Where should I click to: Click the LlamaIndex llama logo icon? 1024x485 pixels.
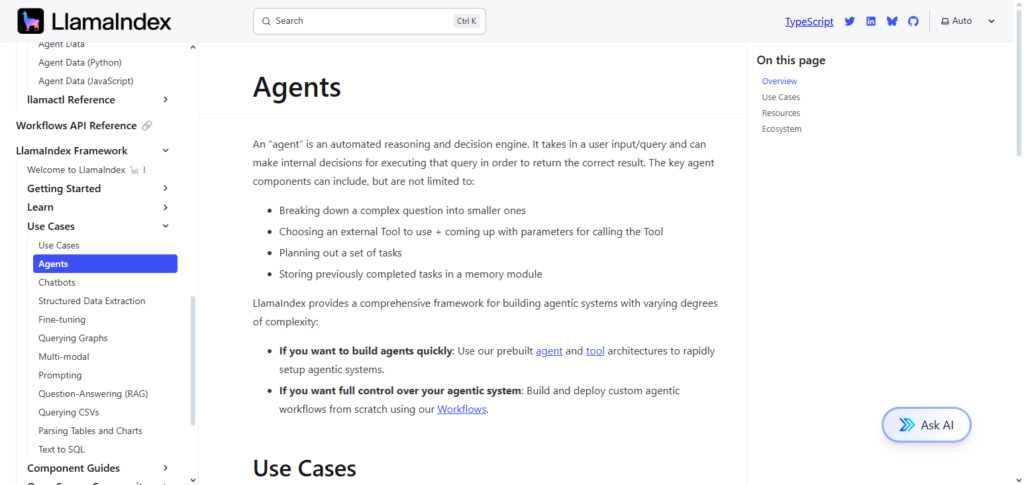coord(31,21)
